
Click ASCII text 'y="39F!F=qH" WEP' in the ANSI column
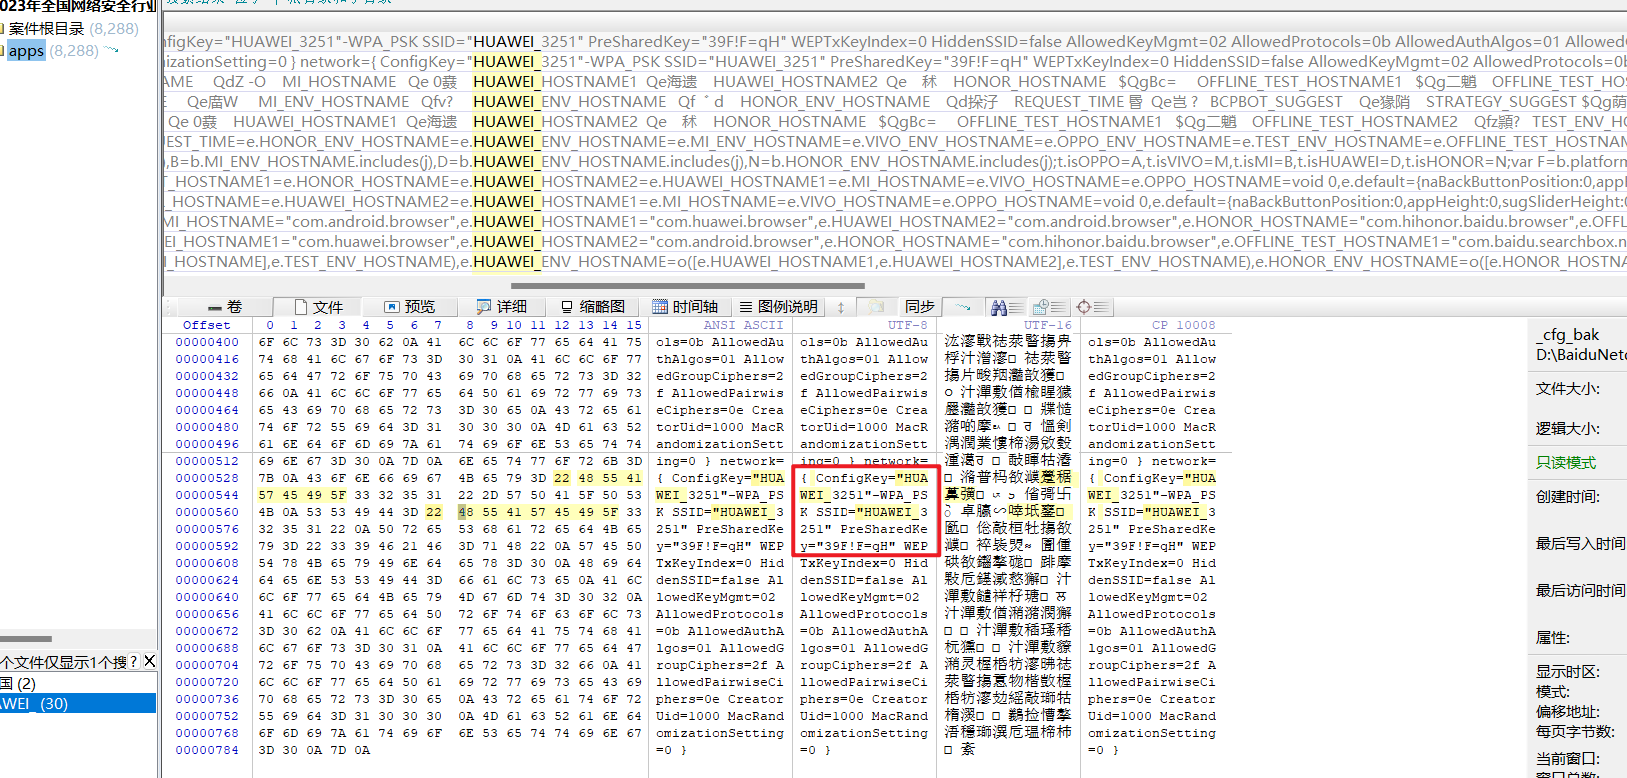click(x=720, y=546)
